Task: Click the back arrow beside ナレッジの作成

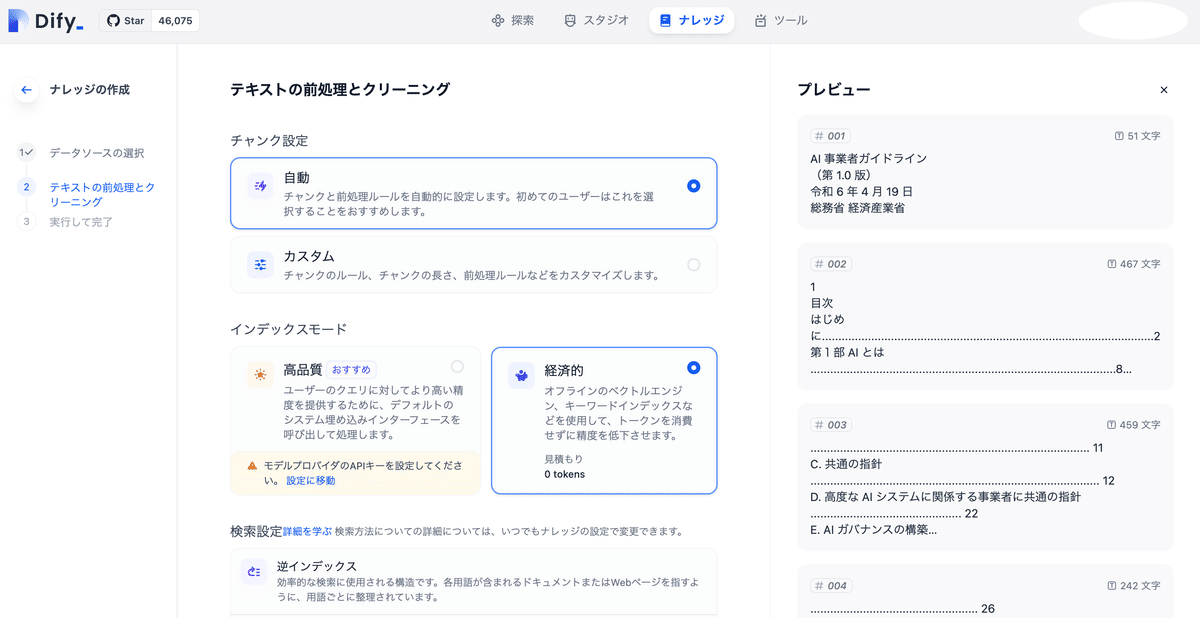Action: [26, 89]
